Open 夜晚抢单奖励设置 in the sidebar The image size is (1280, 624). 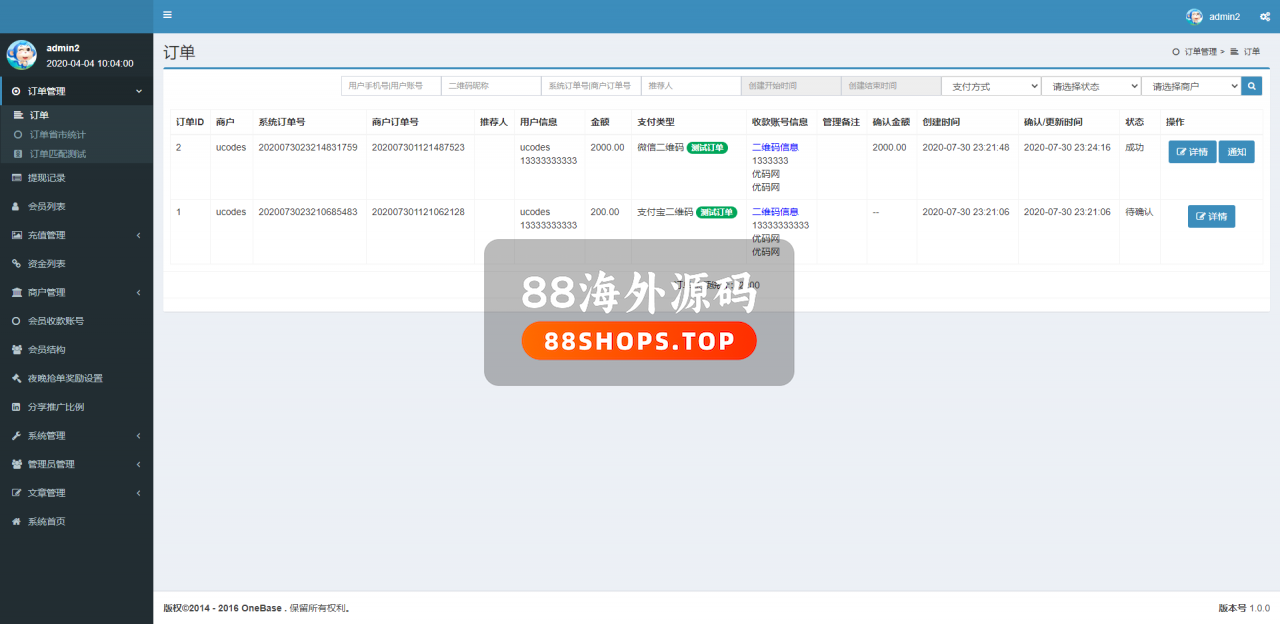[x=64, y=379]
